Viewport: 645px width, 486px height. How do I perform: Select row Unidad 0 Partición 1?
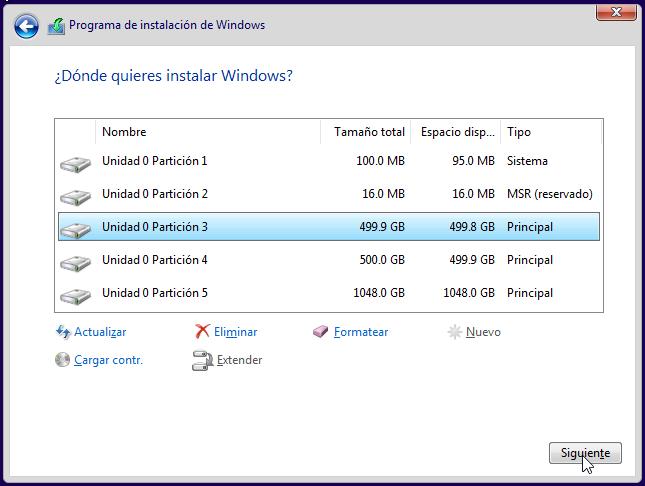click(329, 161)
